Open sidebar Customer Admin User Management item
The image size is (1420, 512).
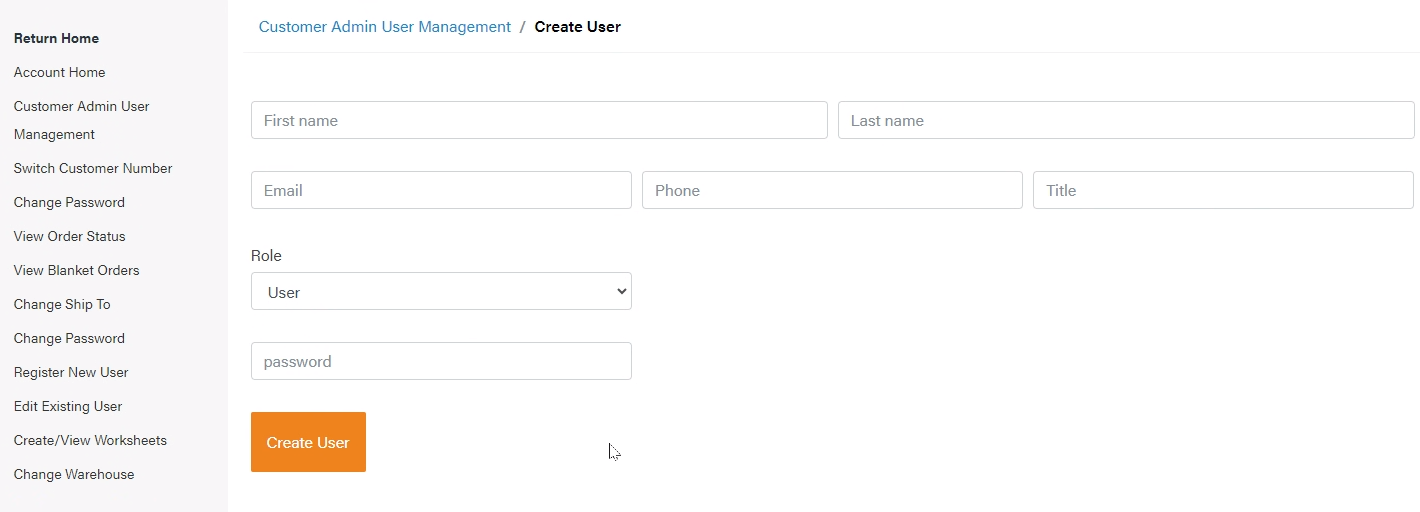pyautogui.click(x=81, y=120)
